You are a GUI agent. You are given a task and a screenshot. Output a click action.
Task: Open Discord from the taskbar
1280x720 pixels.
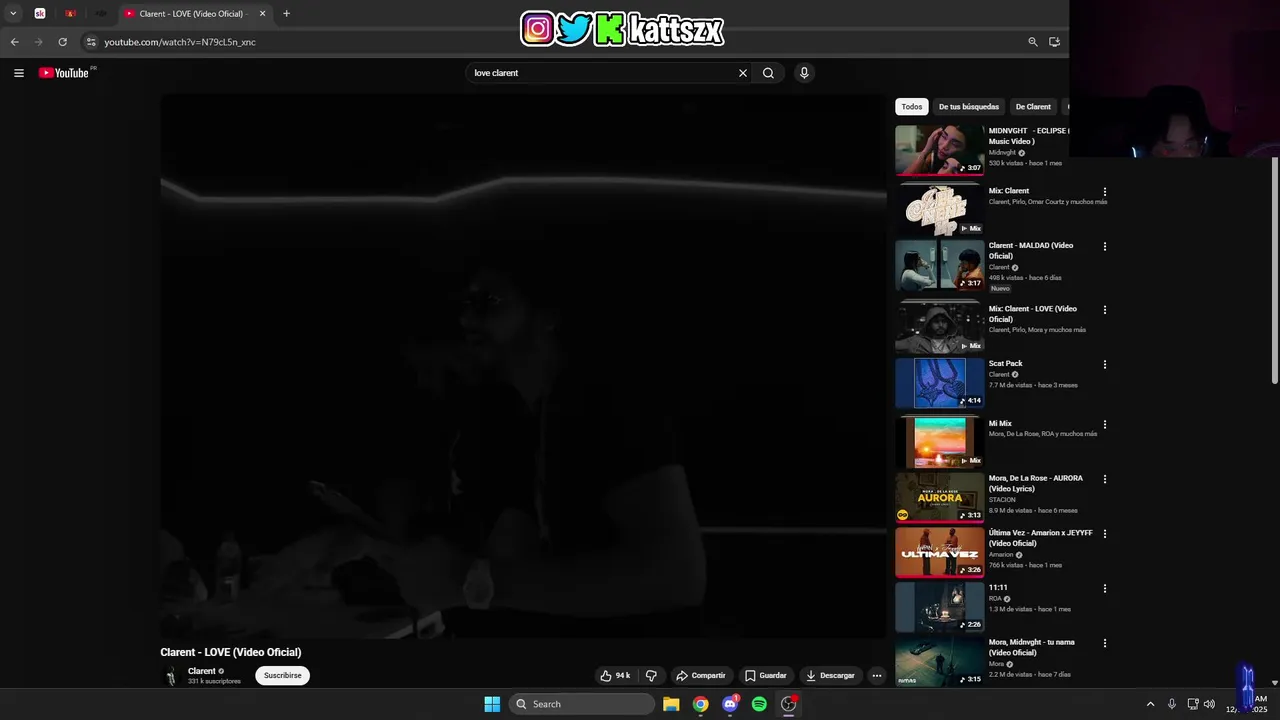click(730, 704)
